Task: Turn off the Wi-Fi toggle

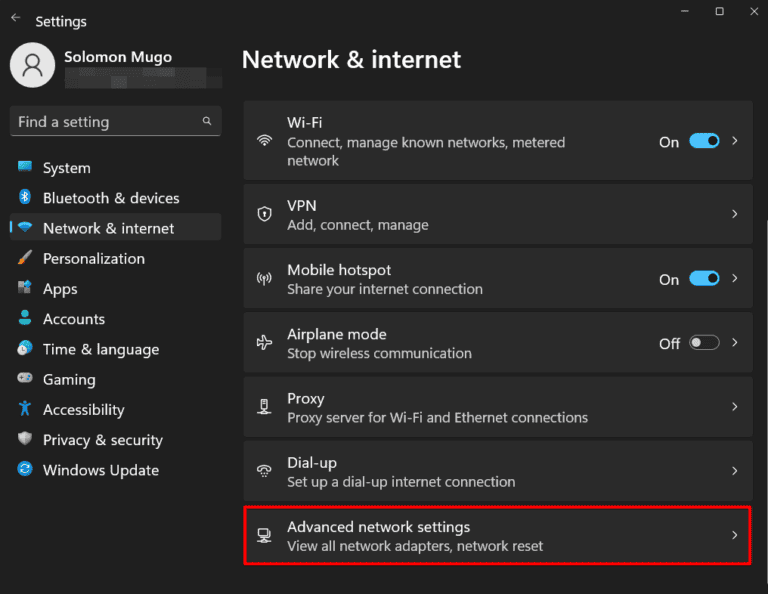Action: (704, 142)
